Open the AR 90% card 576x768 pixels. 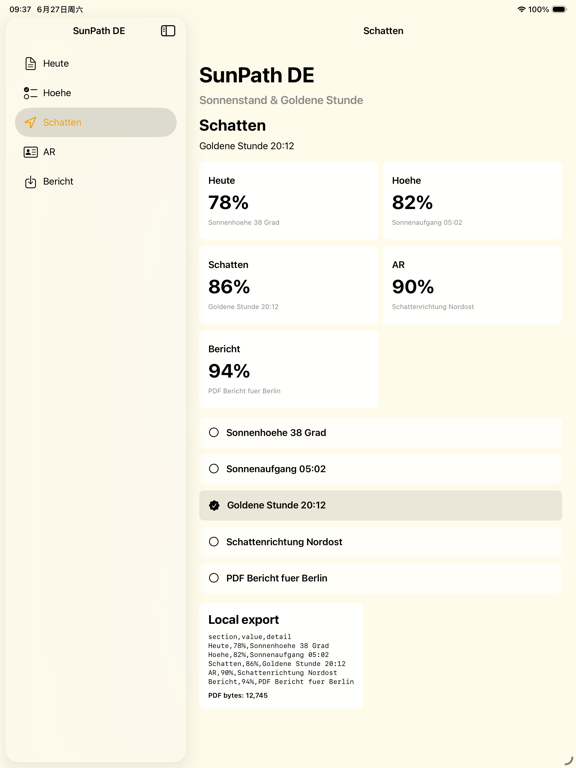[473, 285]
